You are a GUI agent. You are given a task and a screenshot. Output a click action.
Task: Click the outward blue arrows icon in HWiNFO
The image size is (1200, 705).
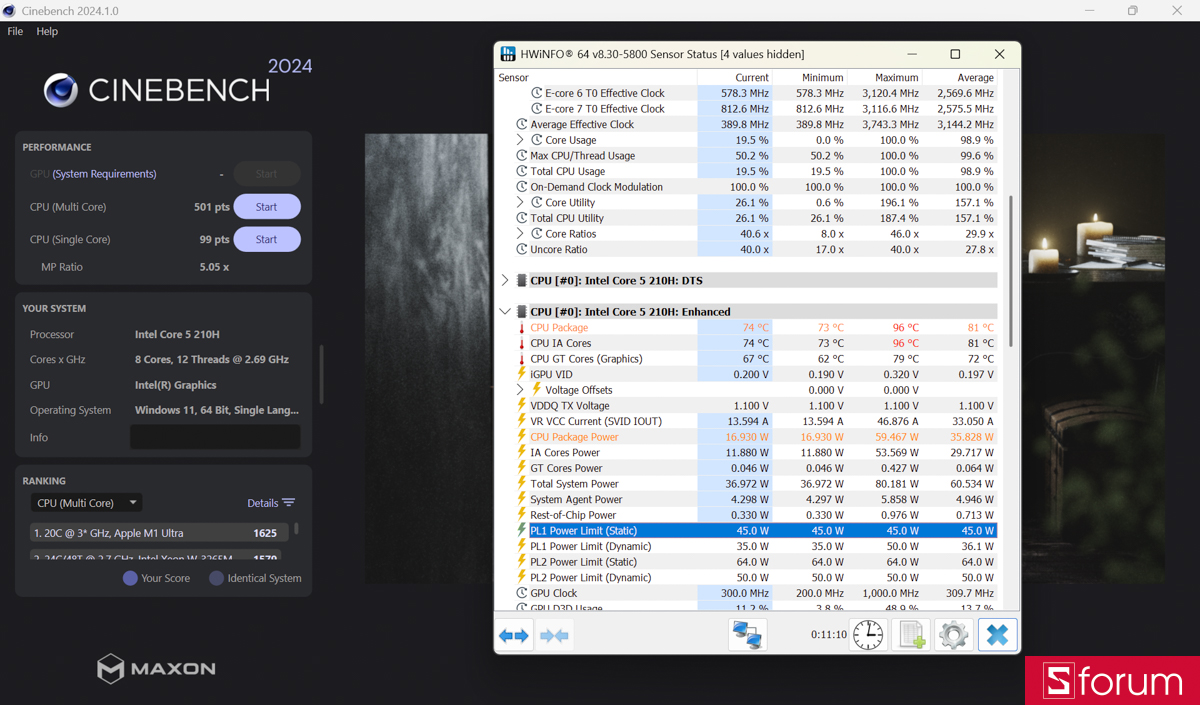click(x=514, y=634)
